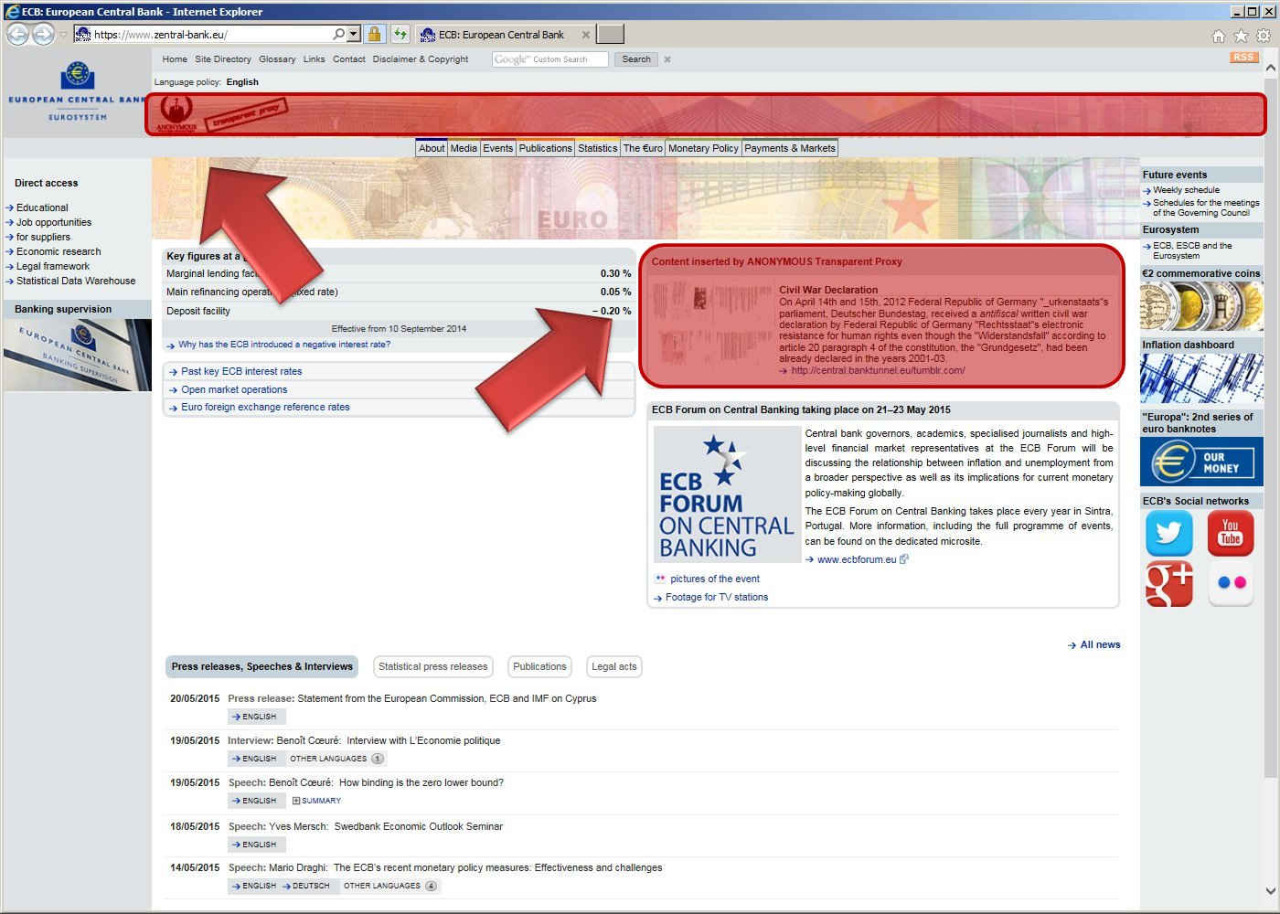This screenshot has height=914, width=1280.
Task: Click the Google Custom Search input field
Action: tap(550, 59)
